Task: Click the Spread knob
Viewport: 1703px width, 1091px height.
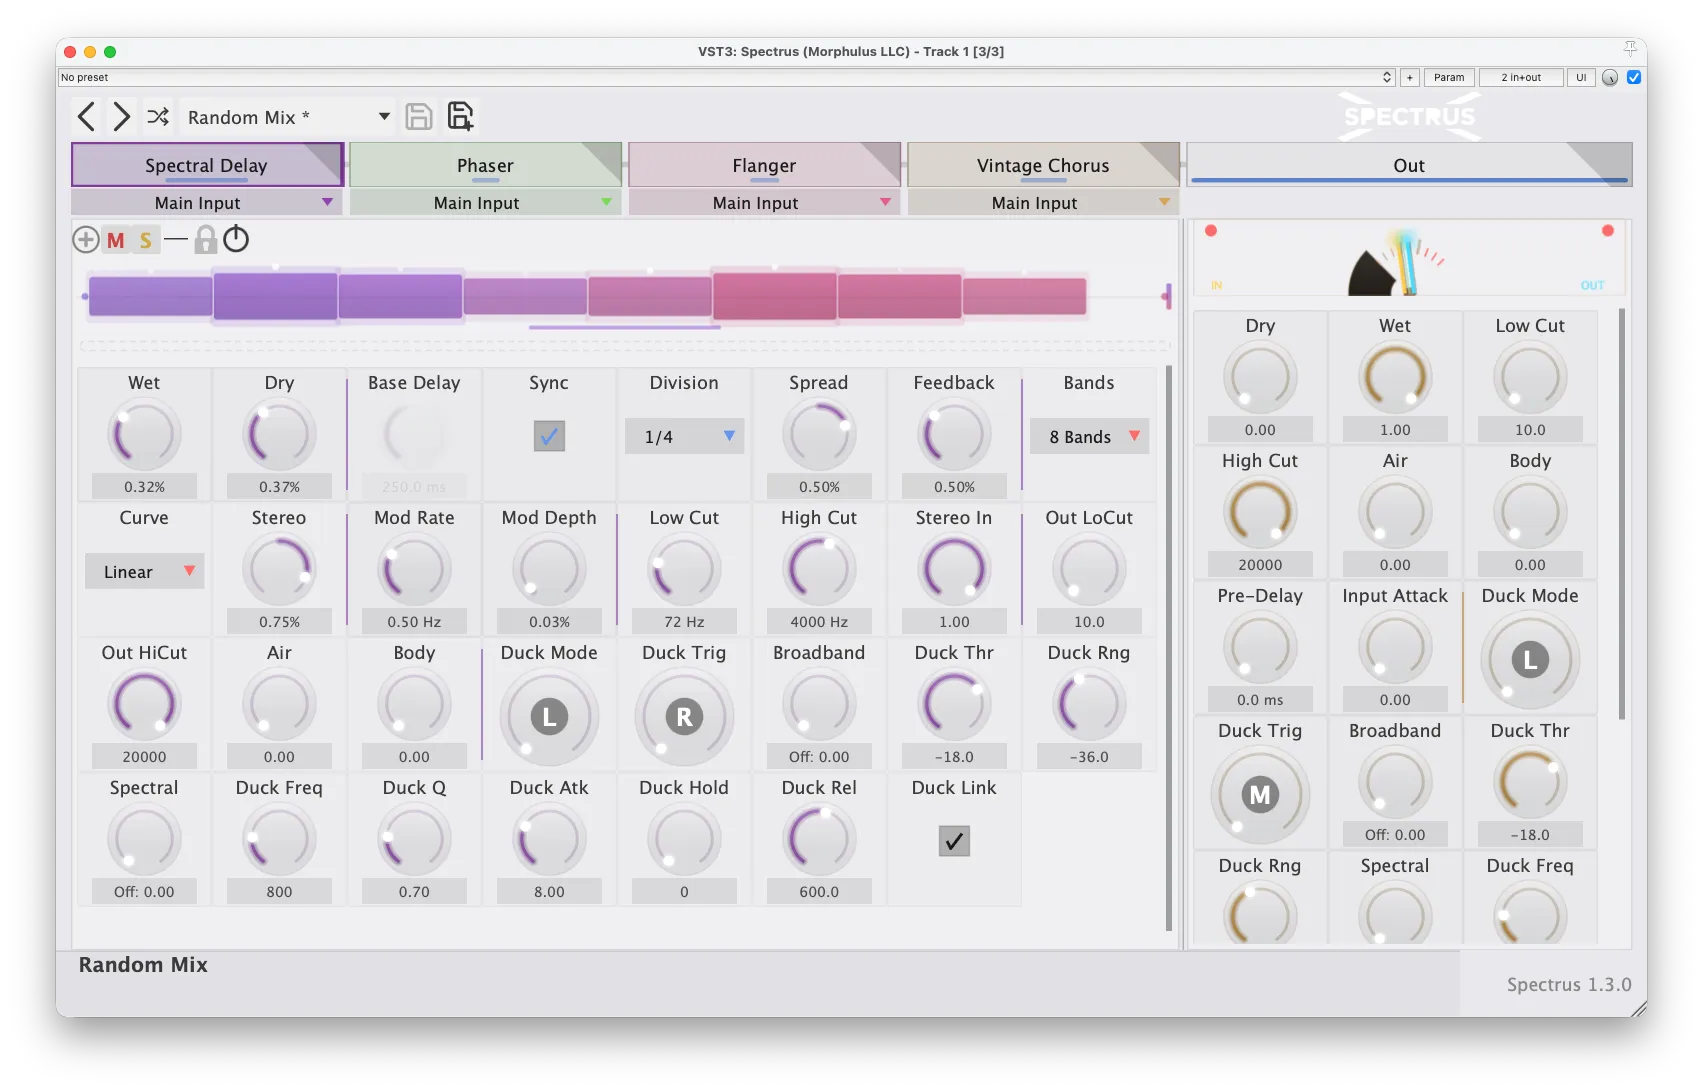Action: pos(819,435)
